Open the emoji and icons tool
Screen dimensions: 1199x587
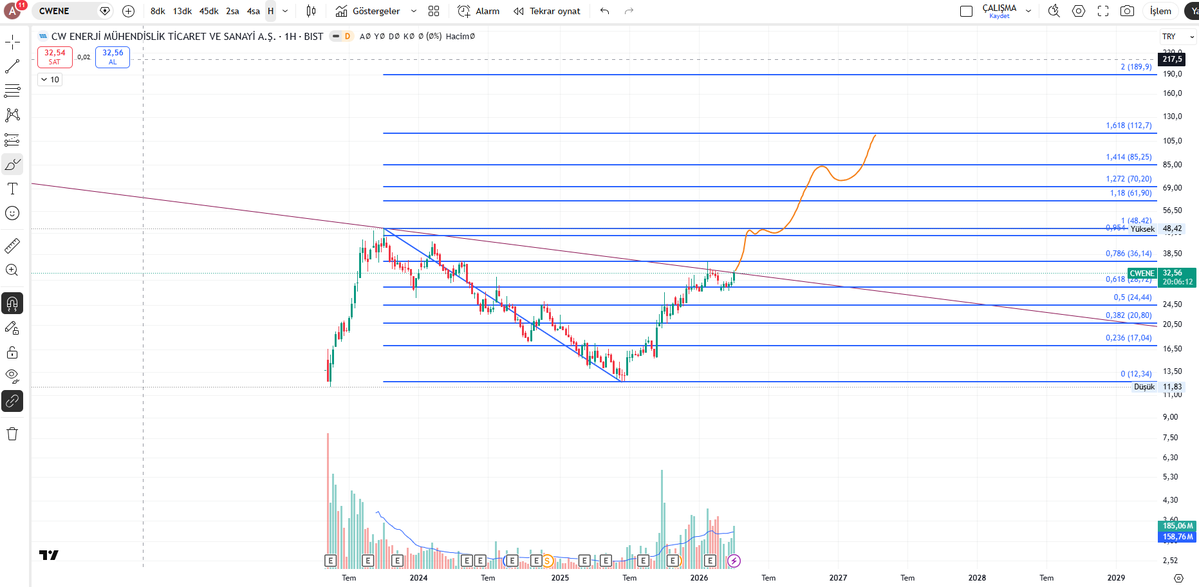(12, 213)
